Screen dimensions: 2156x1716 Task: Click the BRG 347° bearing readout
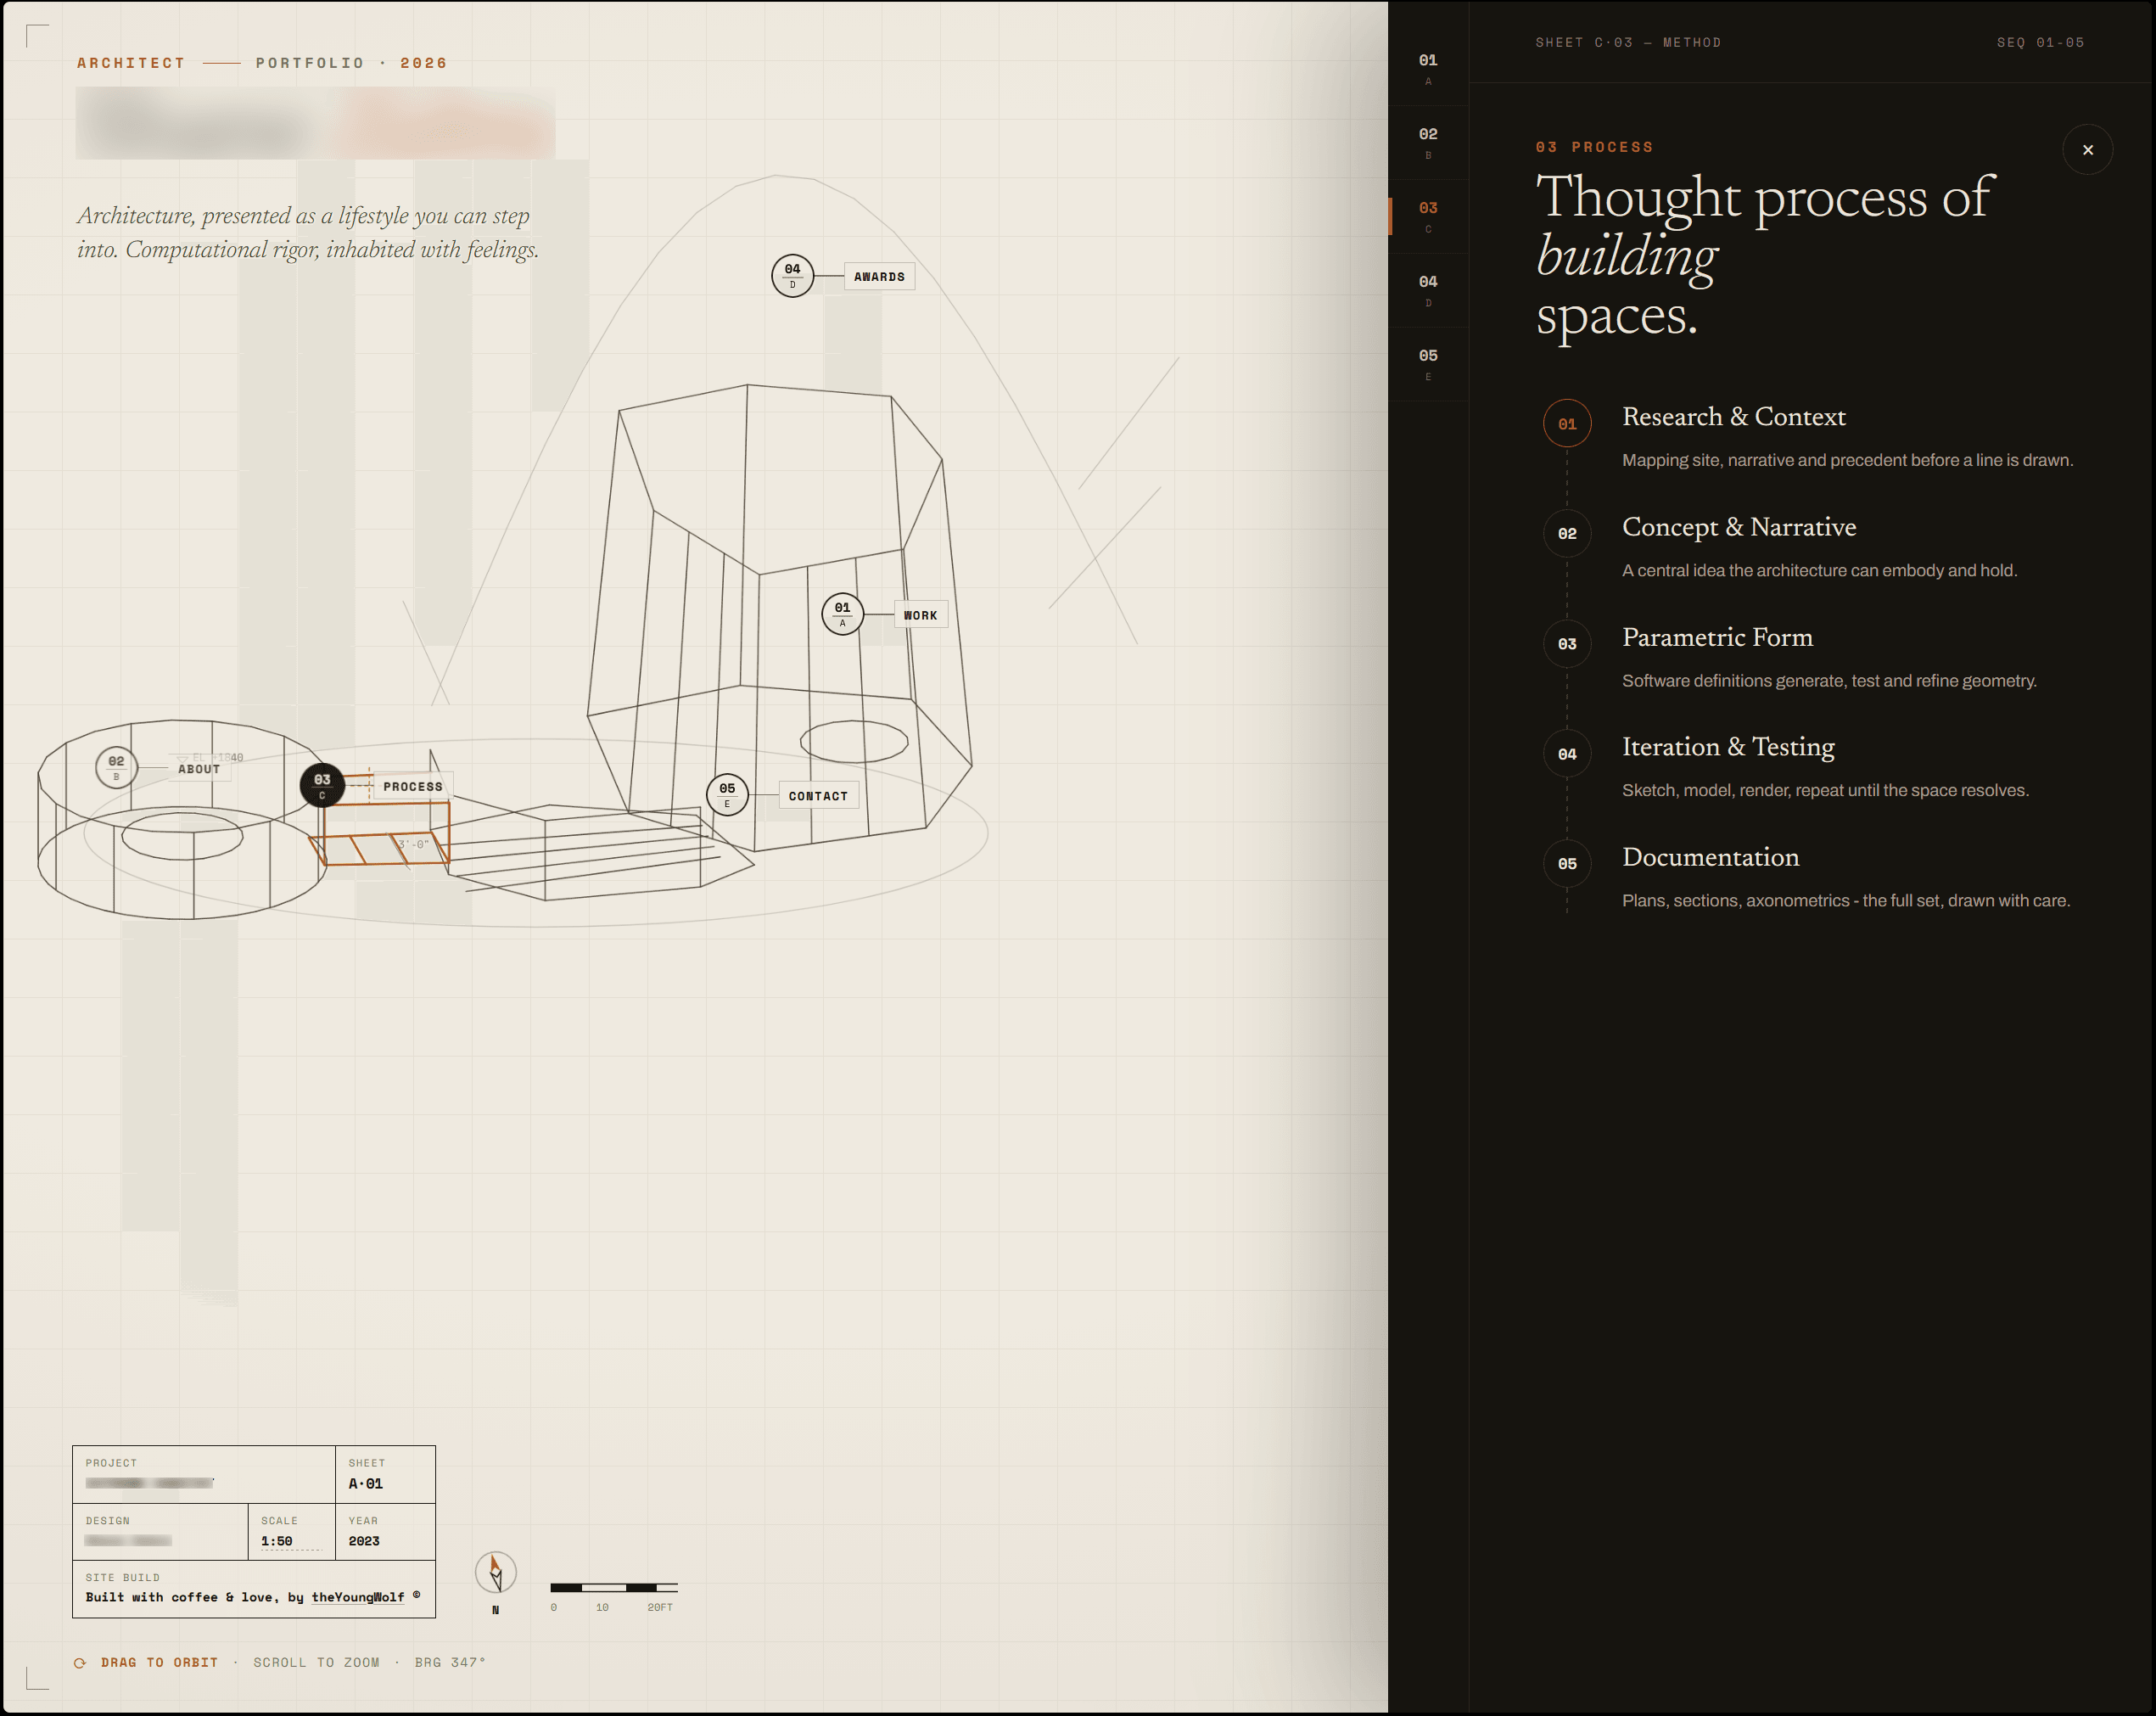450,1662
